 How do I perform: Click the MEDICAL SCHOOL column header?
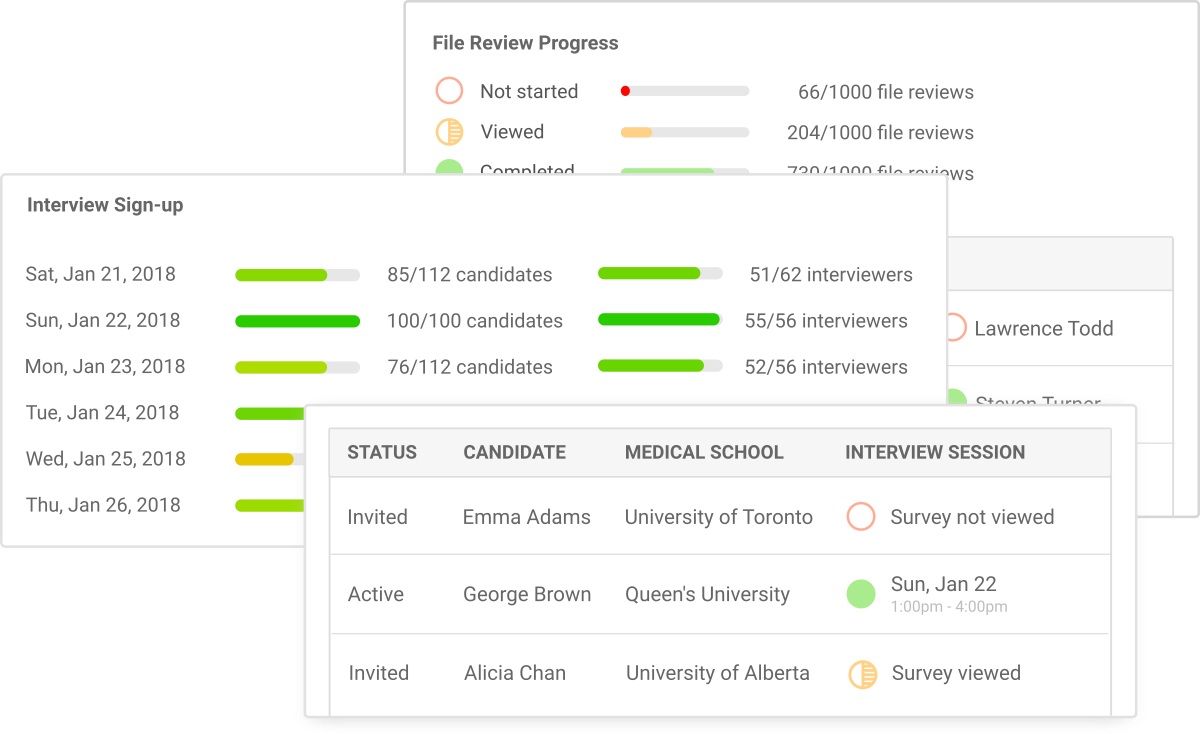pos(704,452)
